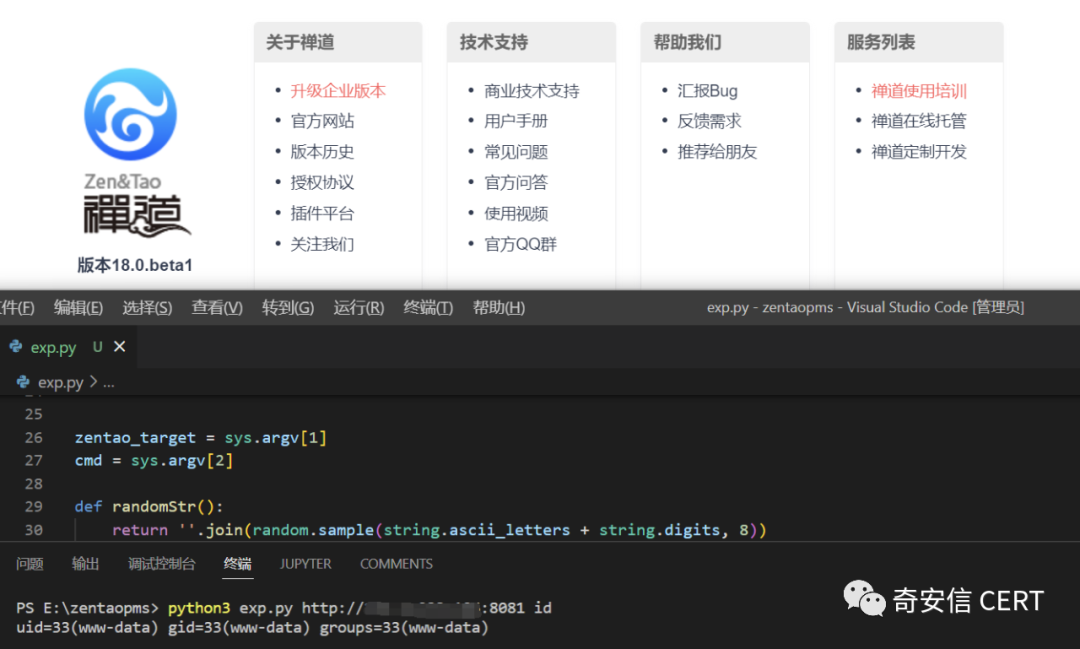Switch to the JUPYTER panel tab
This screenshot has width=1080, height=649.
305,564
